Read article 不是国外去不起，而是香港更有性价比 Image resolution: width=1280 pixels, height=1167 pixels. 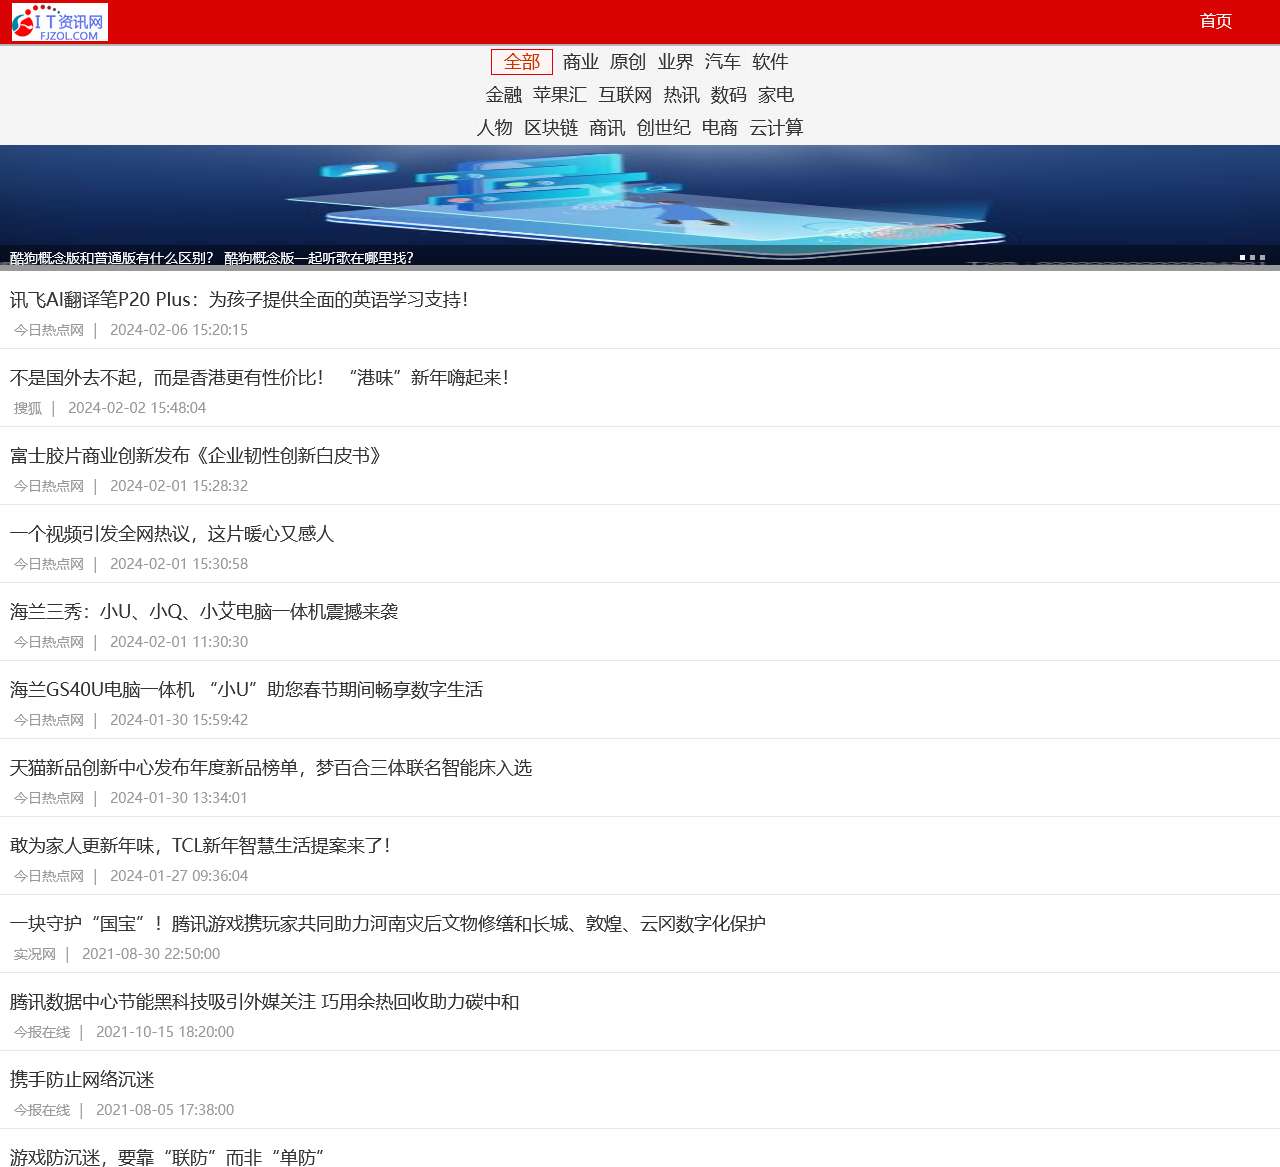[x=260, y=378]
